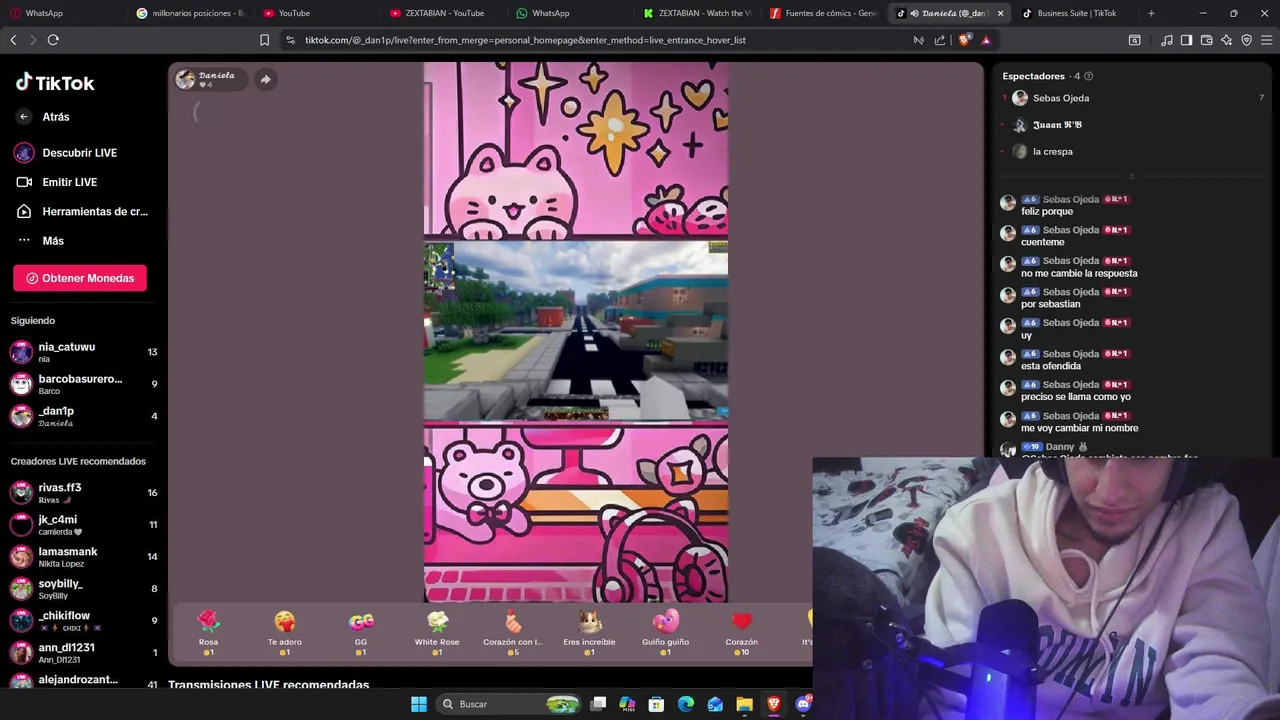Image resolution: width=1280 pixels, height=720 pixels.
Task: Bookmark this page
Action: tap(264, 40)
